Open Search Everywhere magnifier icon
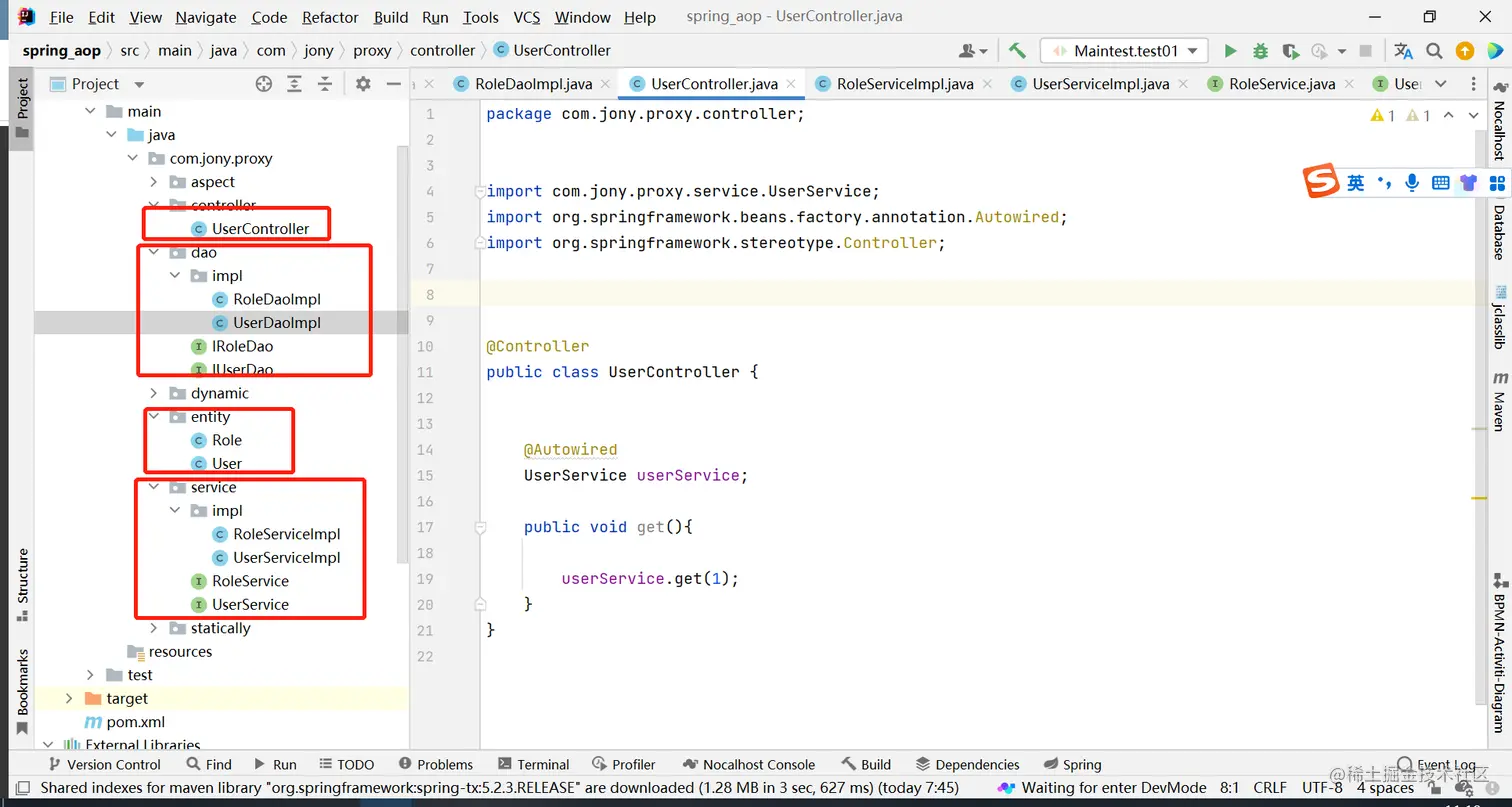The height and width of the screenshot is (807, 1512). (x=1434, y=51)
